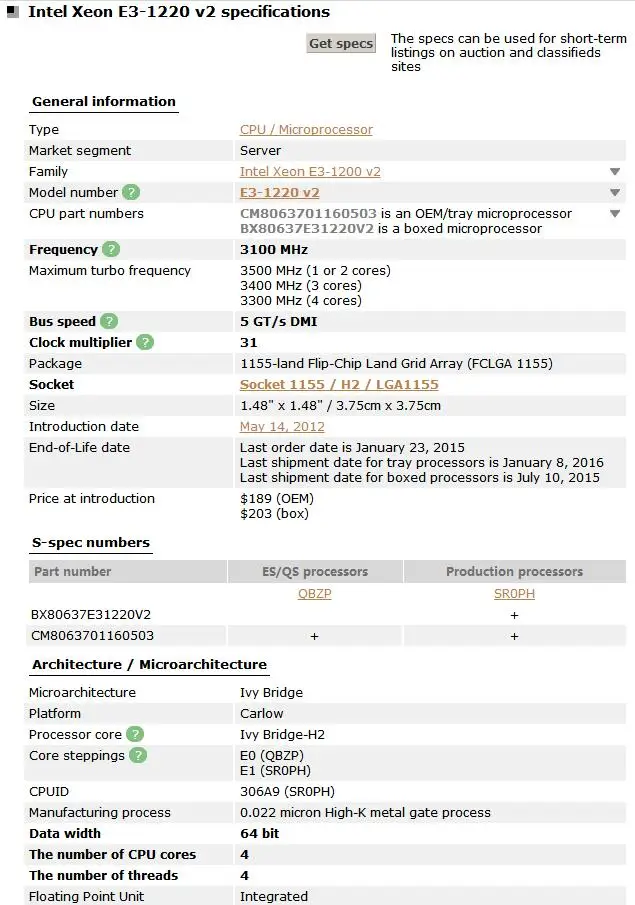
Task: Click help icon beside Clock multiplier
Action: [146, 343]
